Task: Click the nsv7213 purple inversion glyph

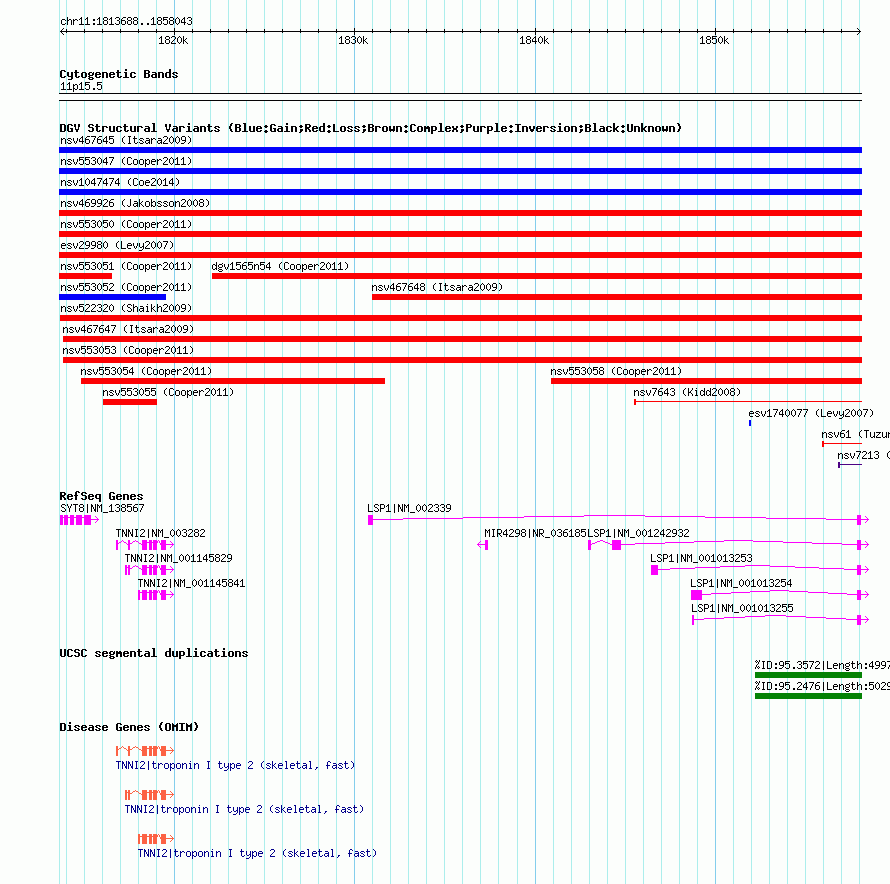Action: 850,465
